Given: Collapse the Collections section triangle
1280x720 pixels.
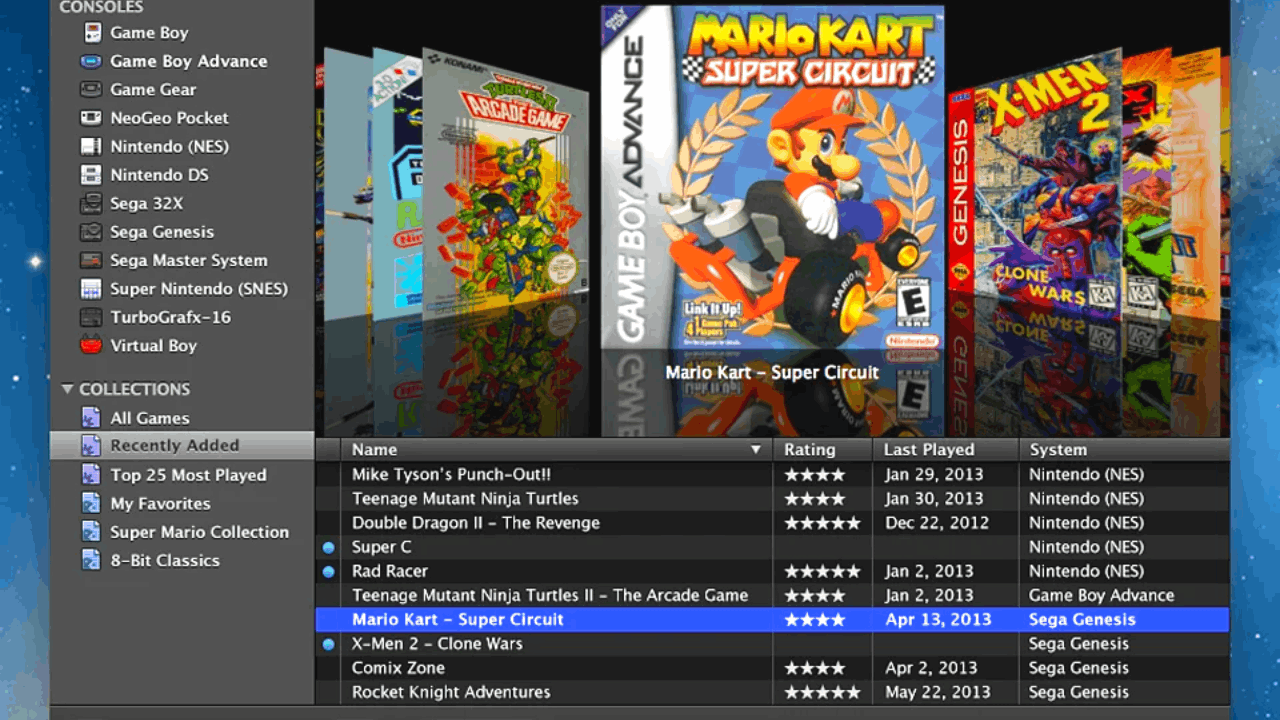Looking at the screenshot, I should coord(67,389).
